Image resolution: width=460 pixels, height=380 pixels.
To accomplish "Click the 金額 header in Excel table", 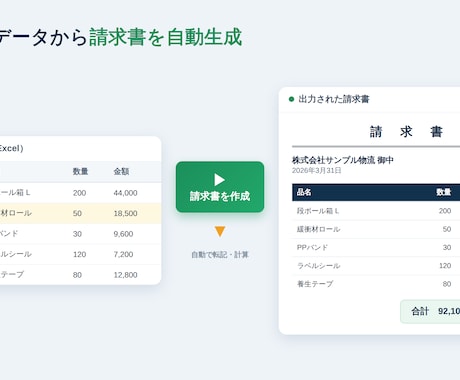I will pos(121,172).
